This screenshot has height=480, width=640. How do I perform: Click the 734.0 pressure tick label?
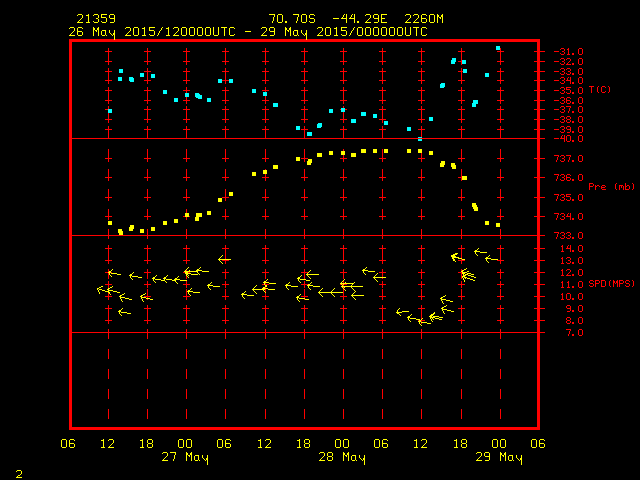pyautogui.click(x=569, y=217)
